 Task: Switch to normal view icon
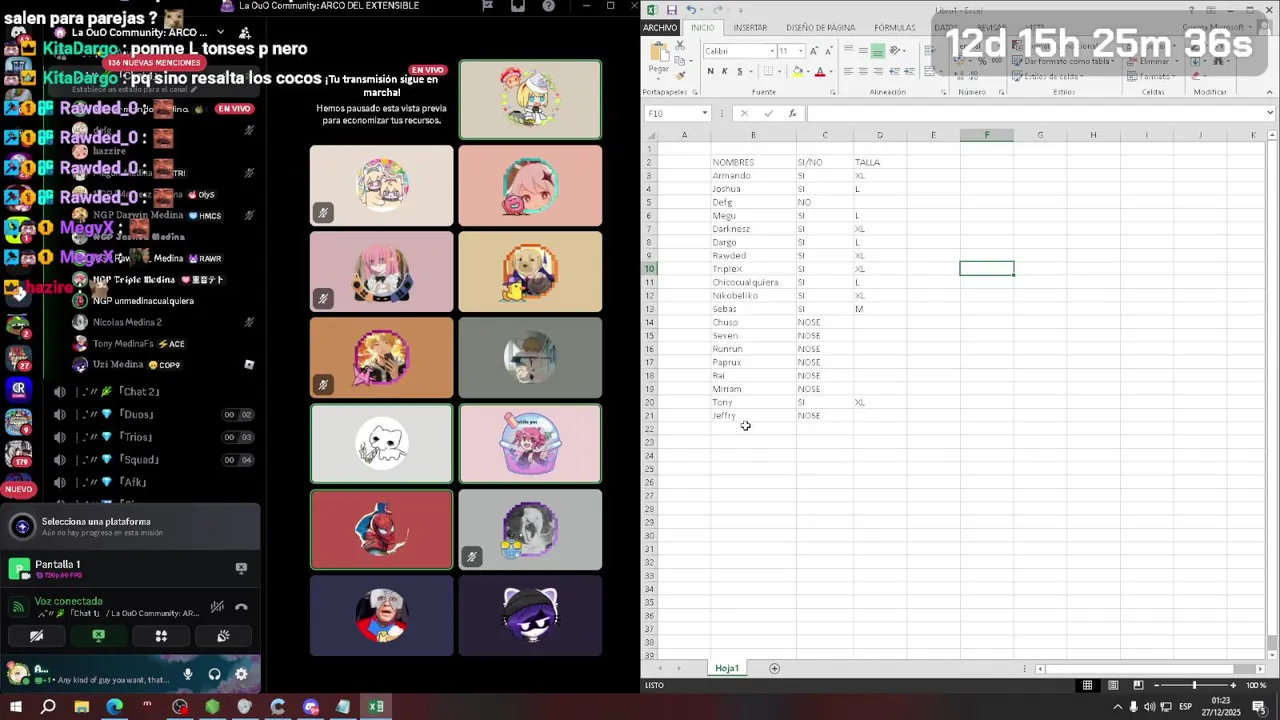coord(1087,685)
